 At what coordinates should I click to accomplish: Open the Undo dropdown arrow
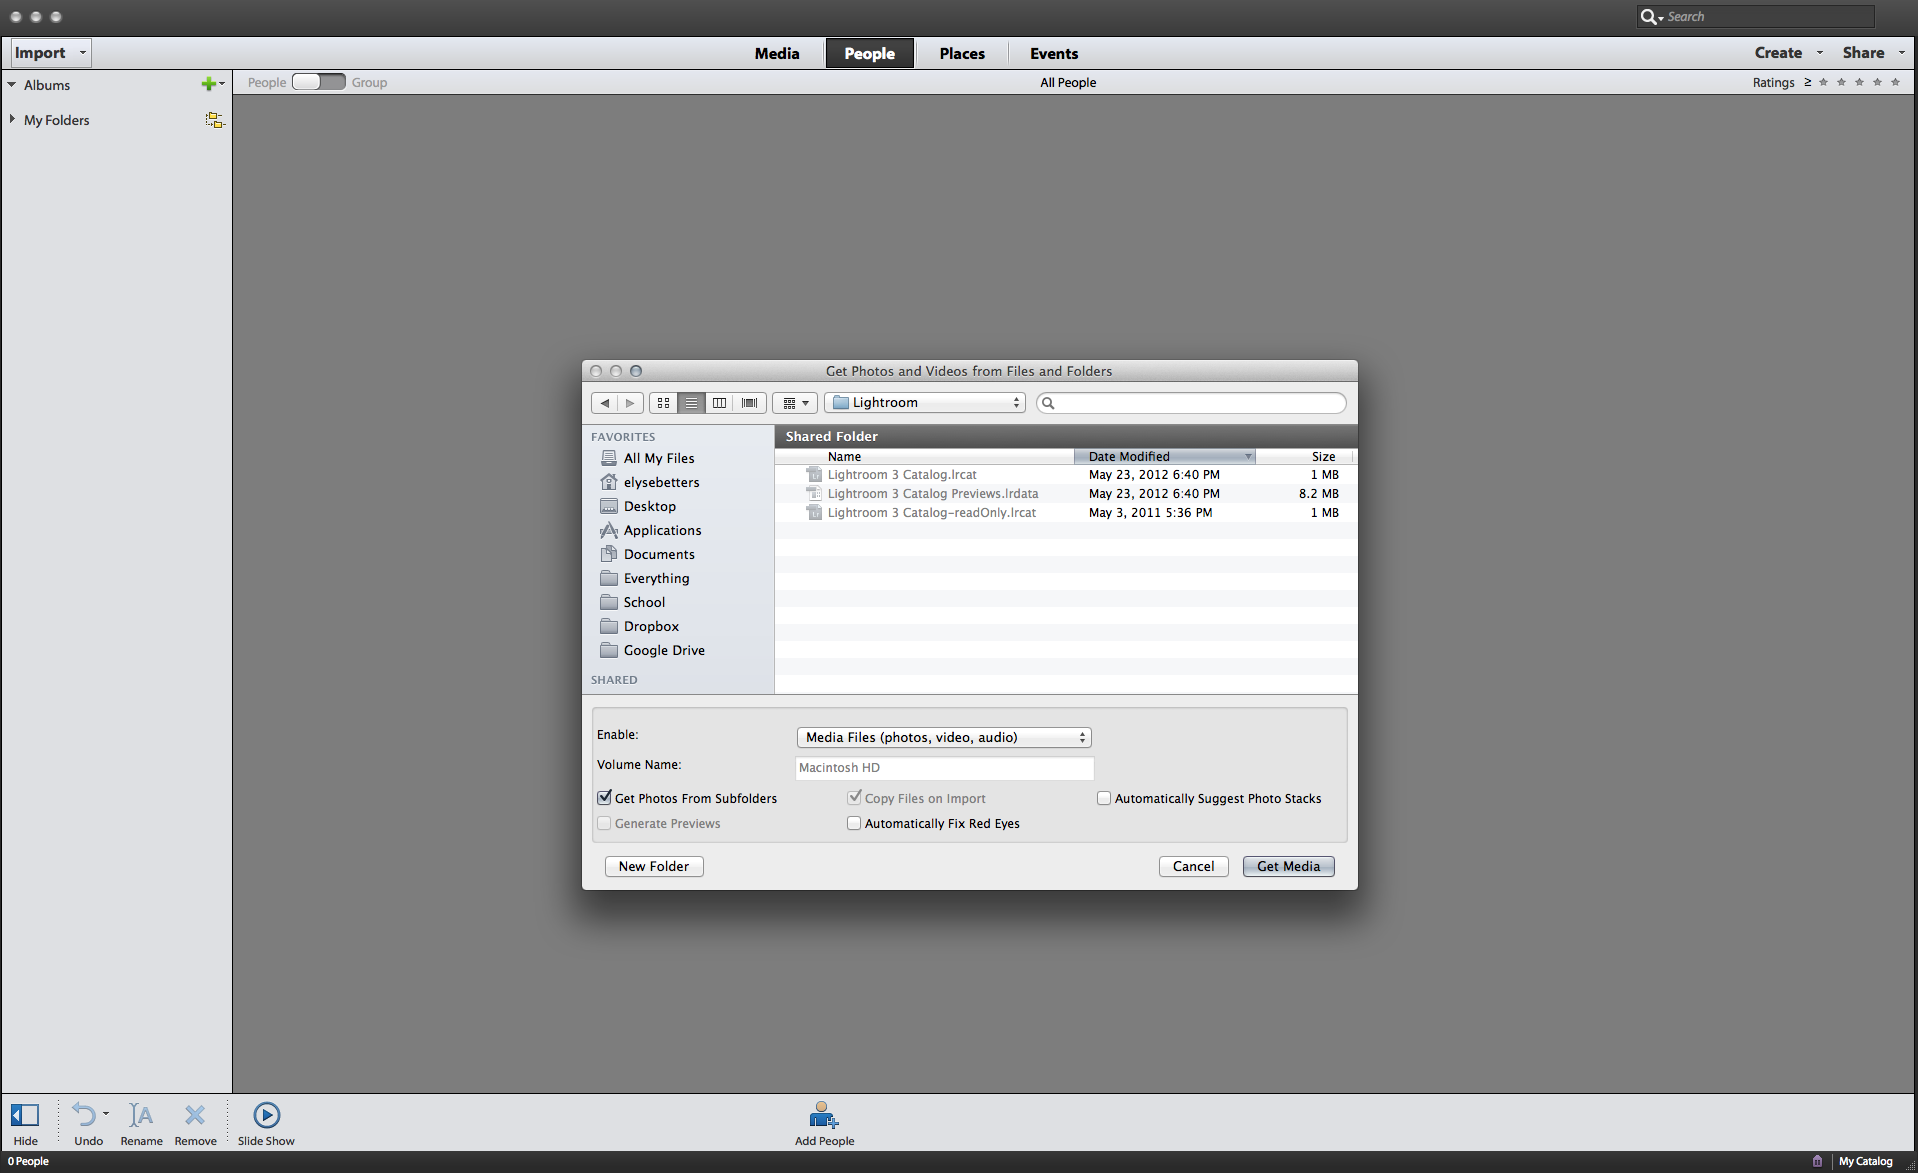106,1113
